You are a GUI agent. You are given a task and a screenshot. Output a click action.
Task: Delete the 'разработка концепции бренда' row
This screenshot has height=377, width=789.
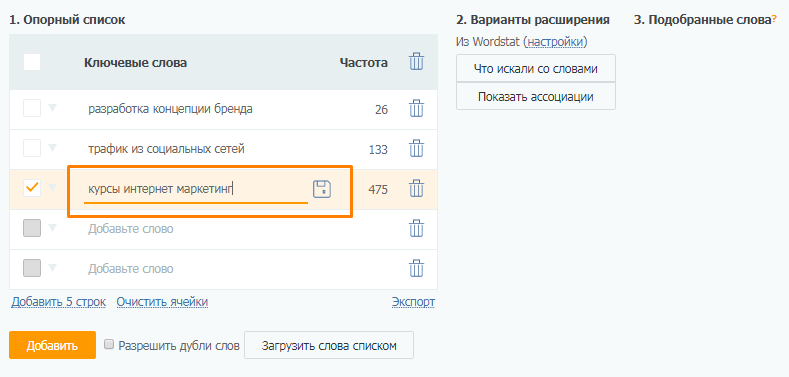(x=416, y=109)
